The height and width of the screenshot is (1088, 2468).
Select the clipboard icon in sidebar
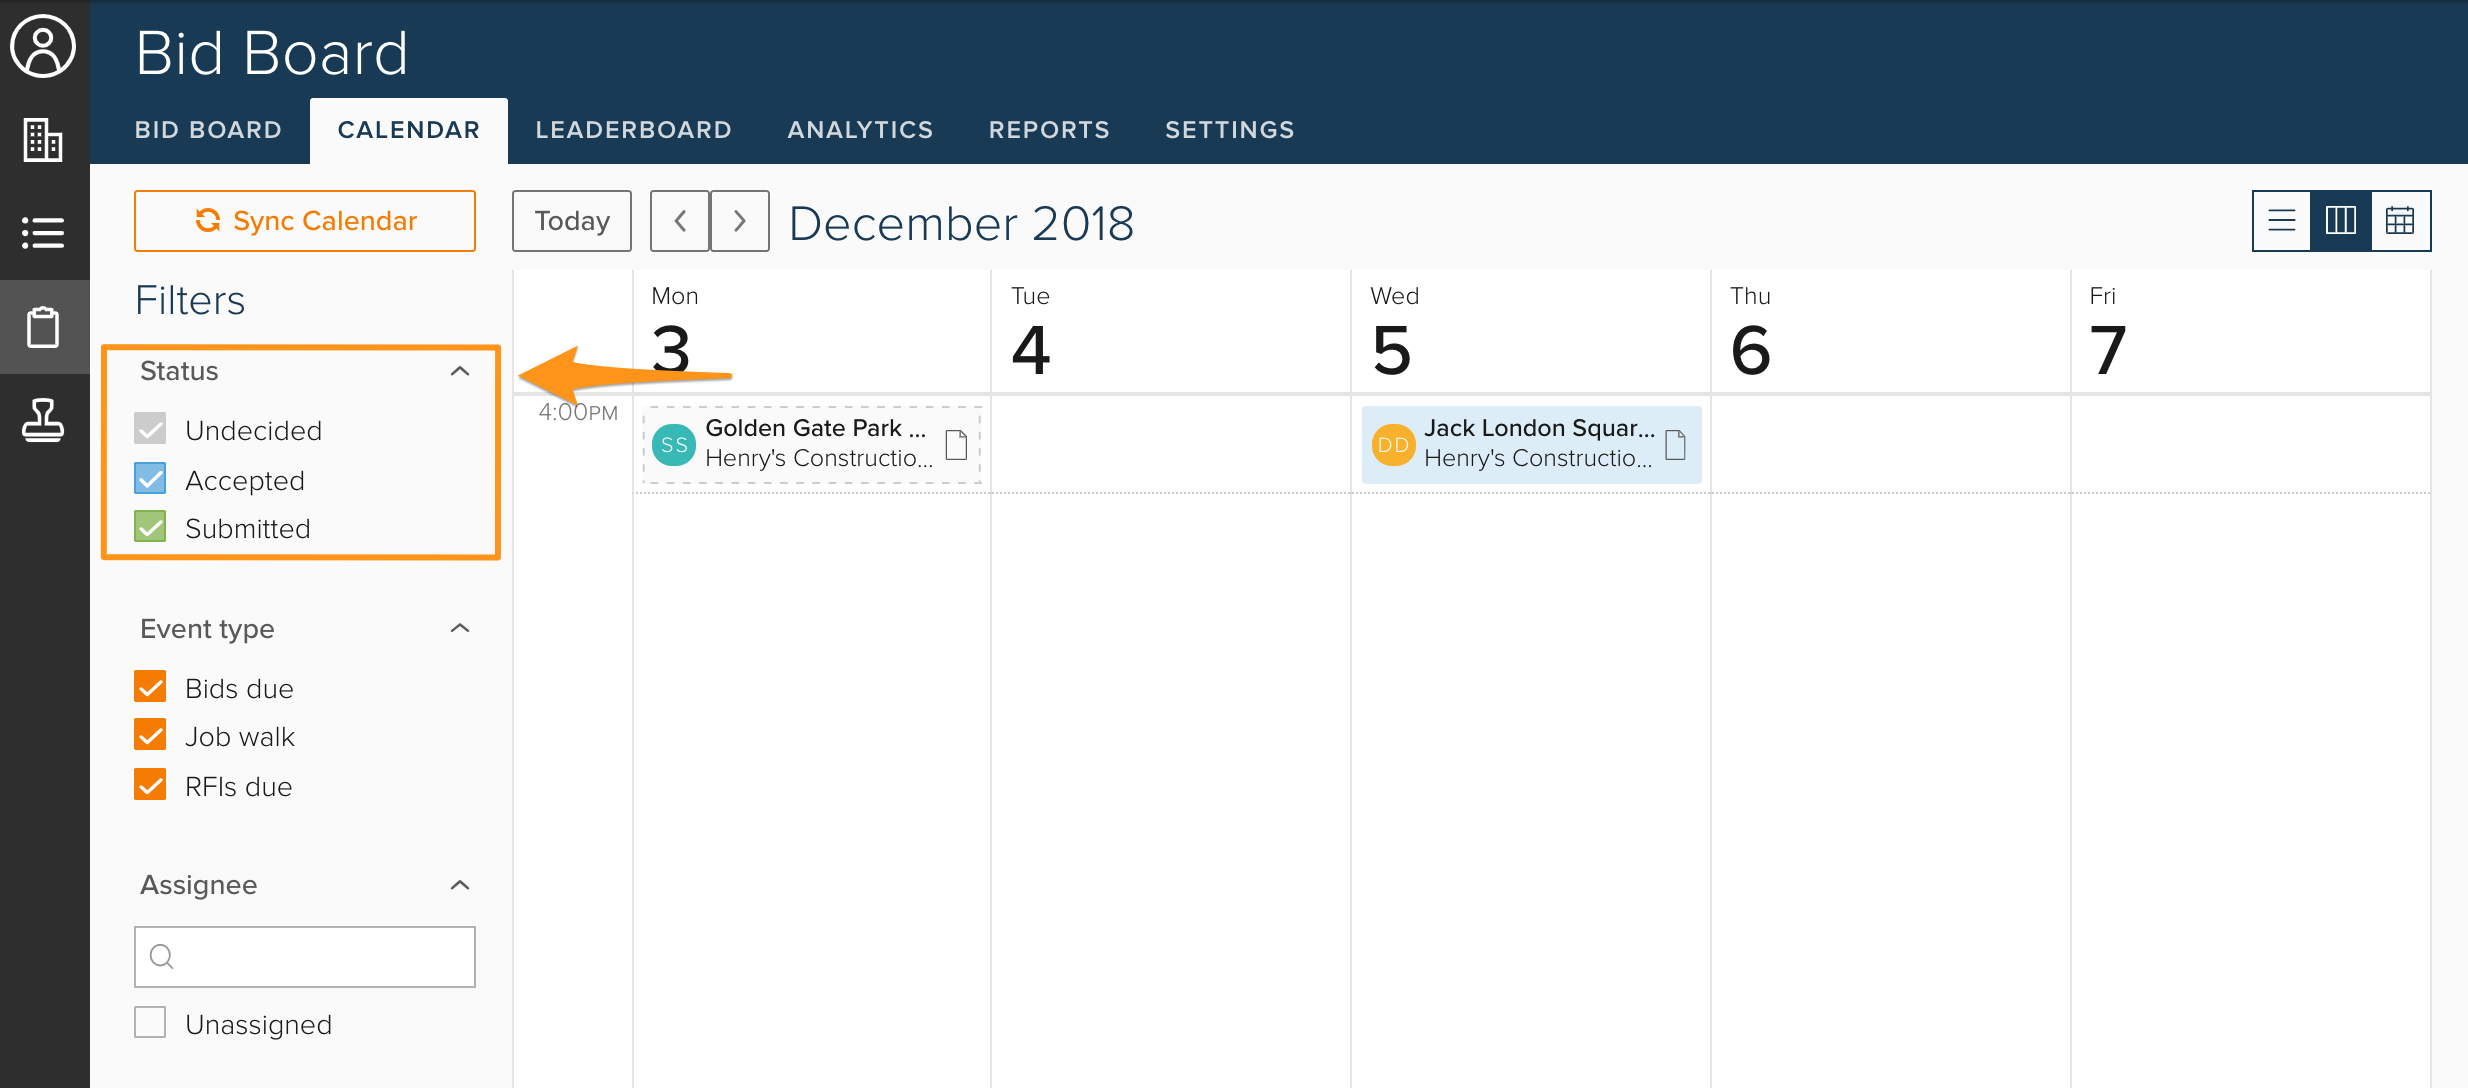43,327
